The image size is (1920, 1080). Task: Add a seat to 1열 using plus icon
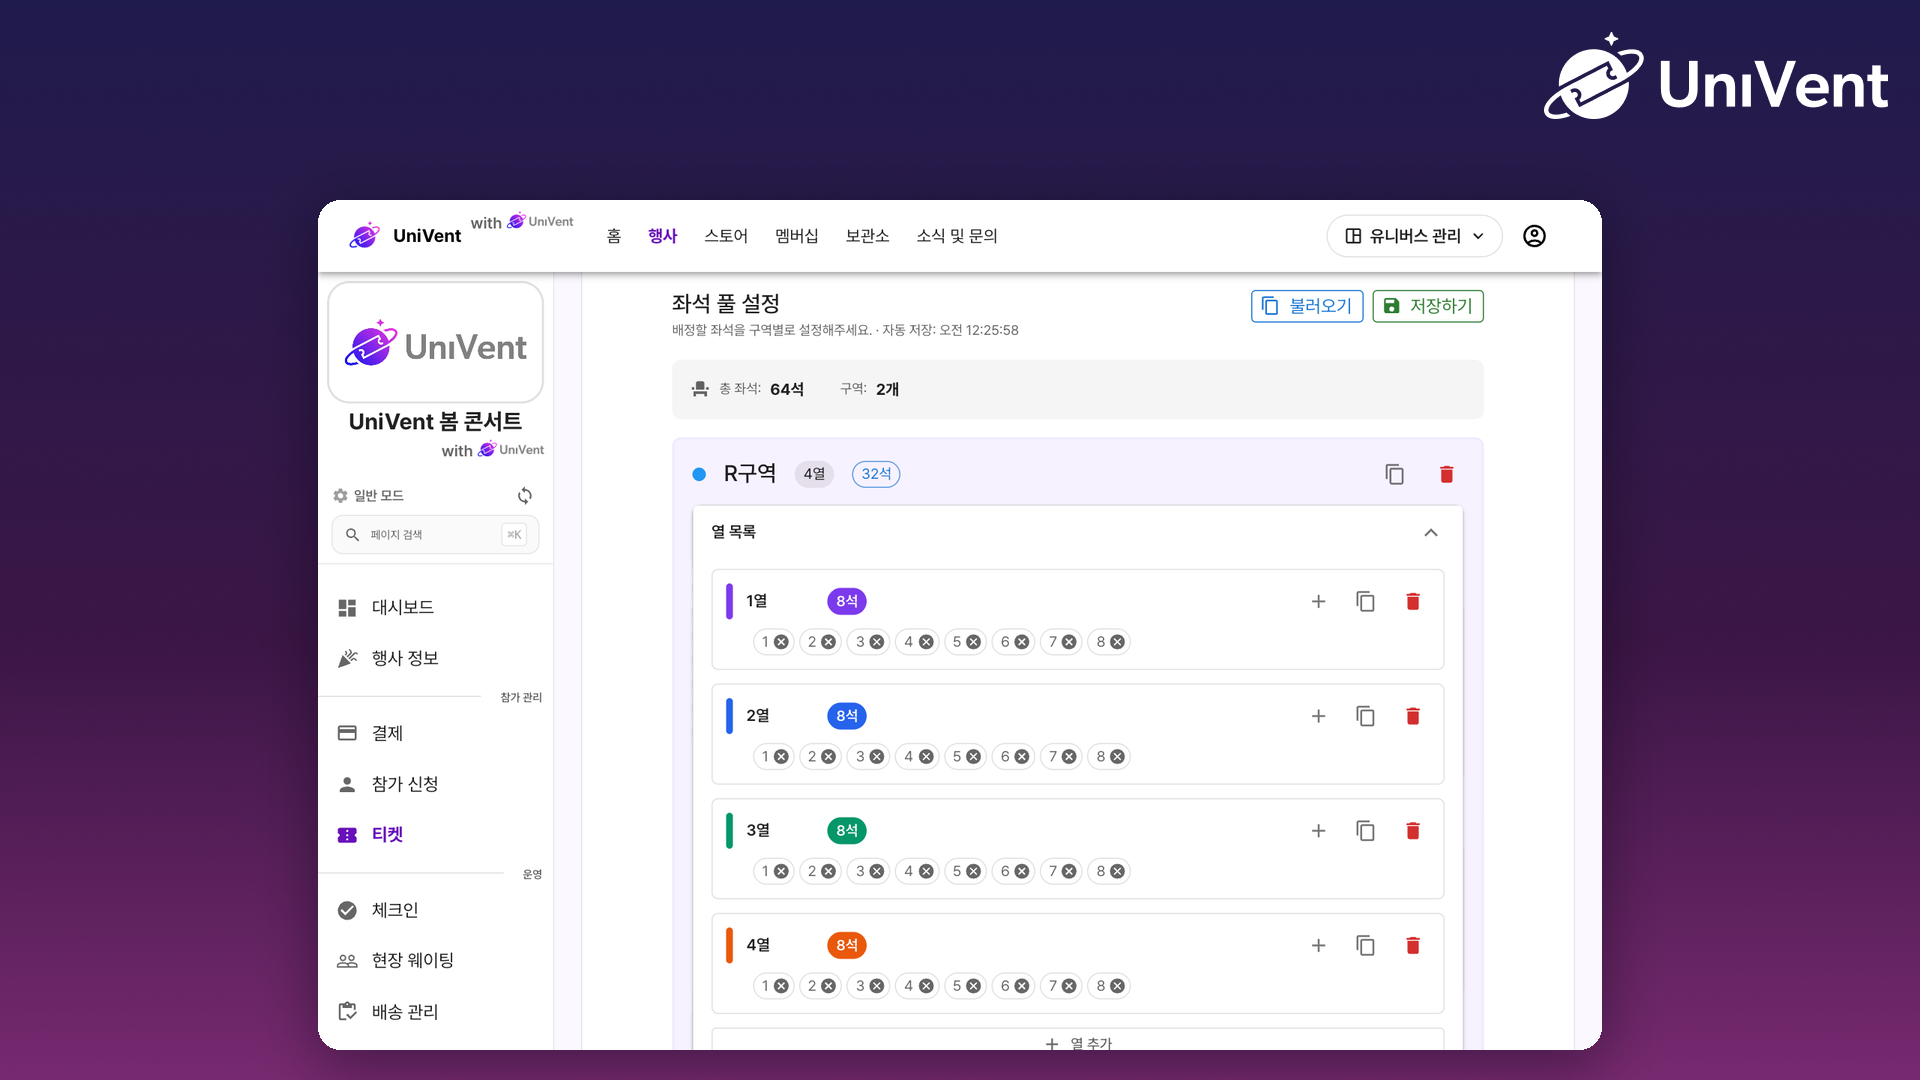(1318, 601)
